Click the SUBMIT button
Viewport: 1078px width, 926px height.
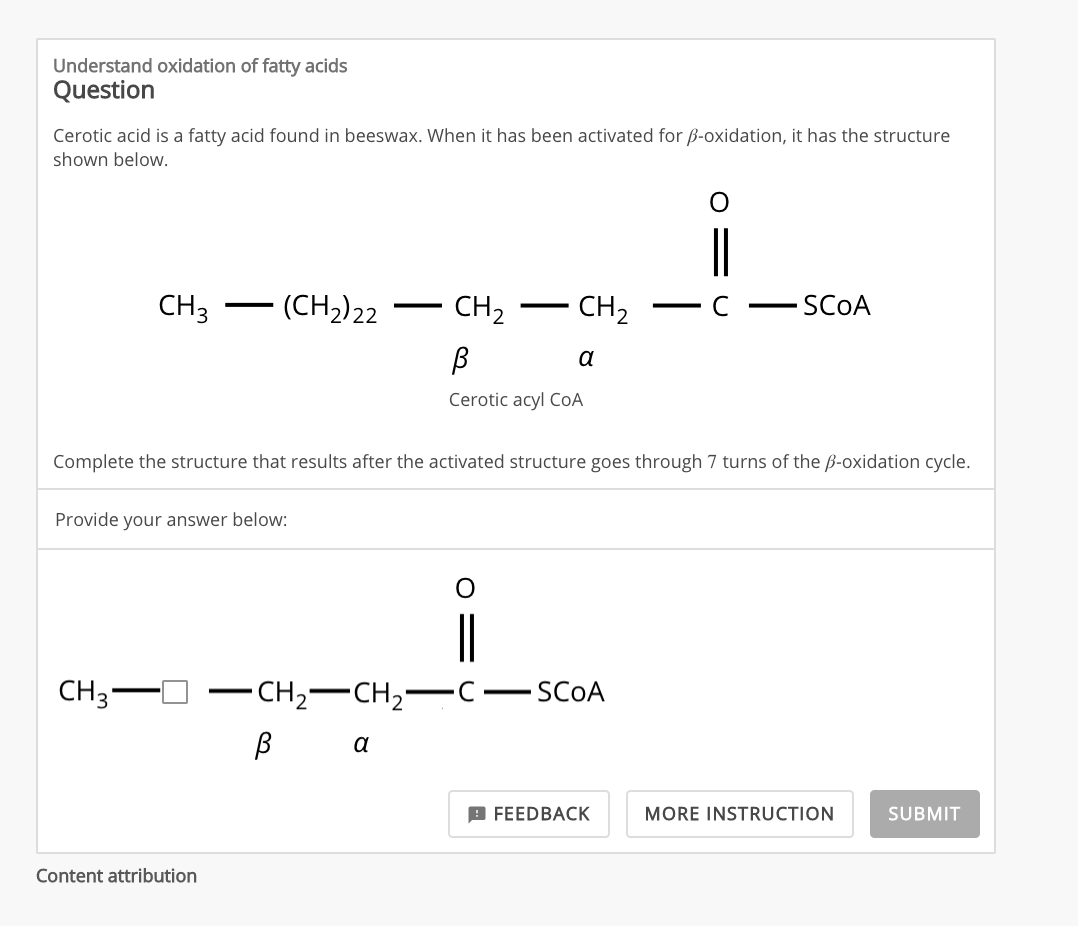pyautogui.click(x=923, y=813)
